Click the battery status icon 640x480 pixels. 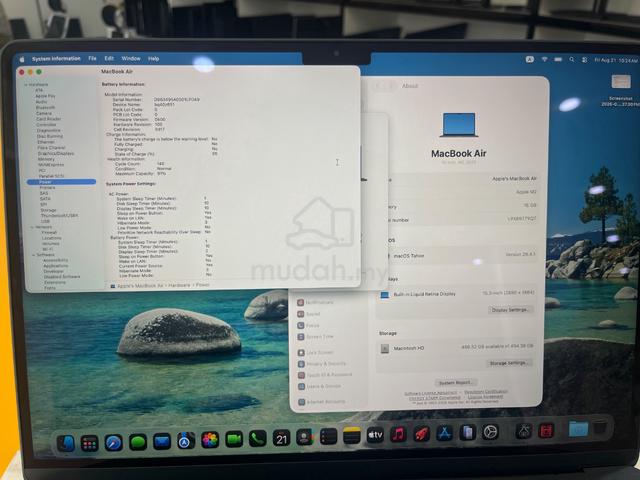click(558, 60)
